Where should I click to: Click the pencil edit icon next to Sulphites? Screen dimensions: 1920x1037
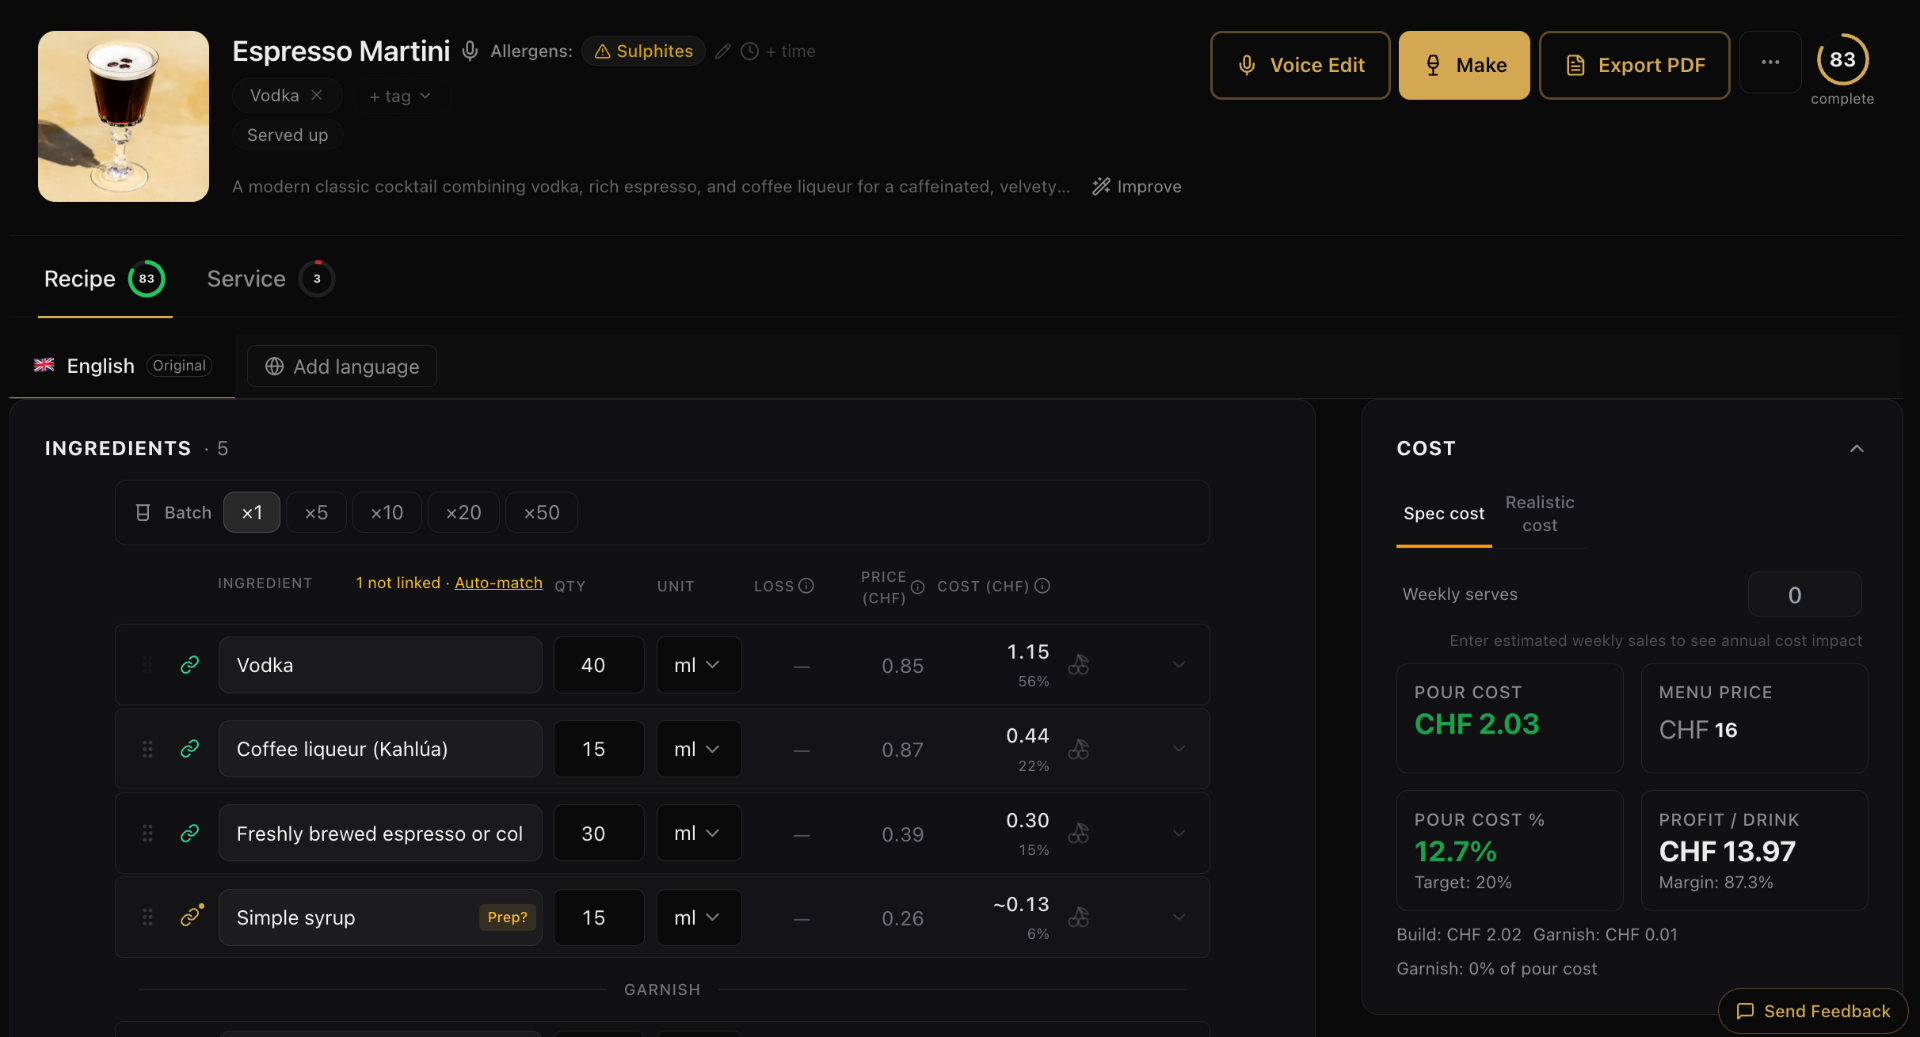pos(723,51)
